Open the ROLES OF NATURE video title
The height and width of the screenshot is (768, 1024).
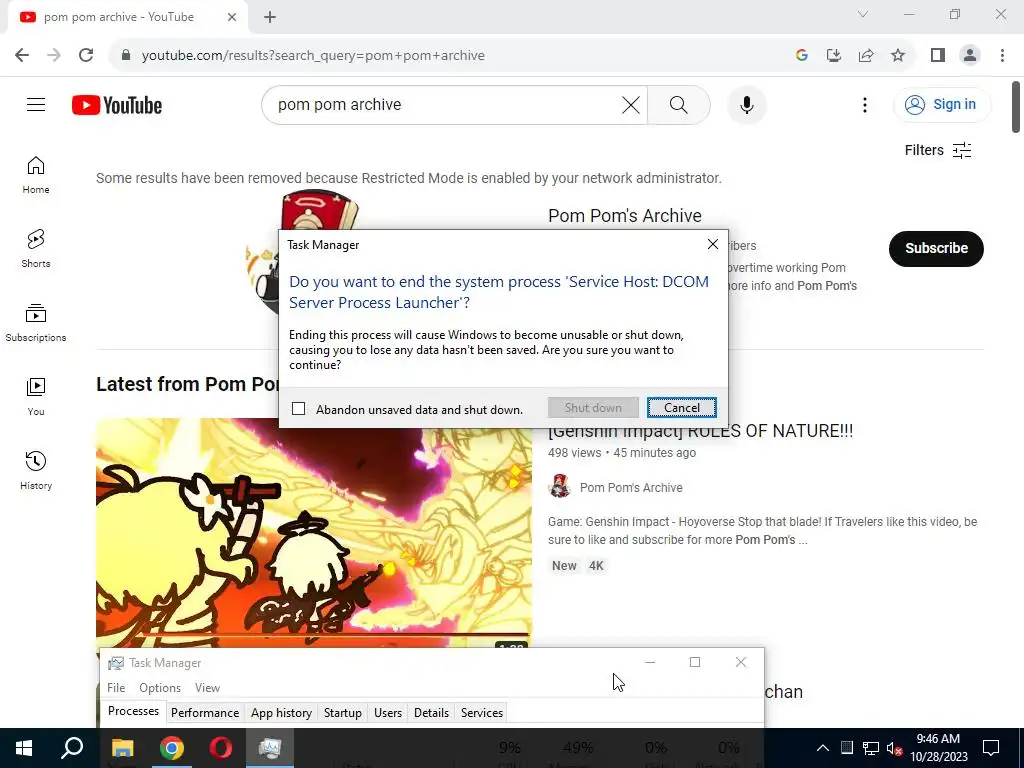coord(701,431)
